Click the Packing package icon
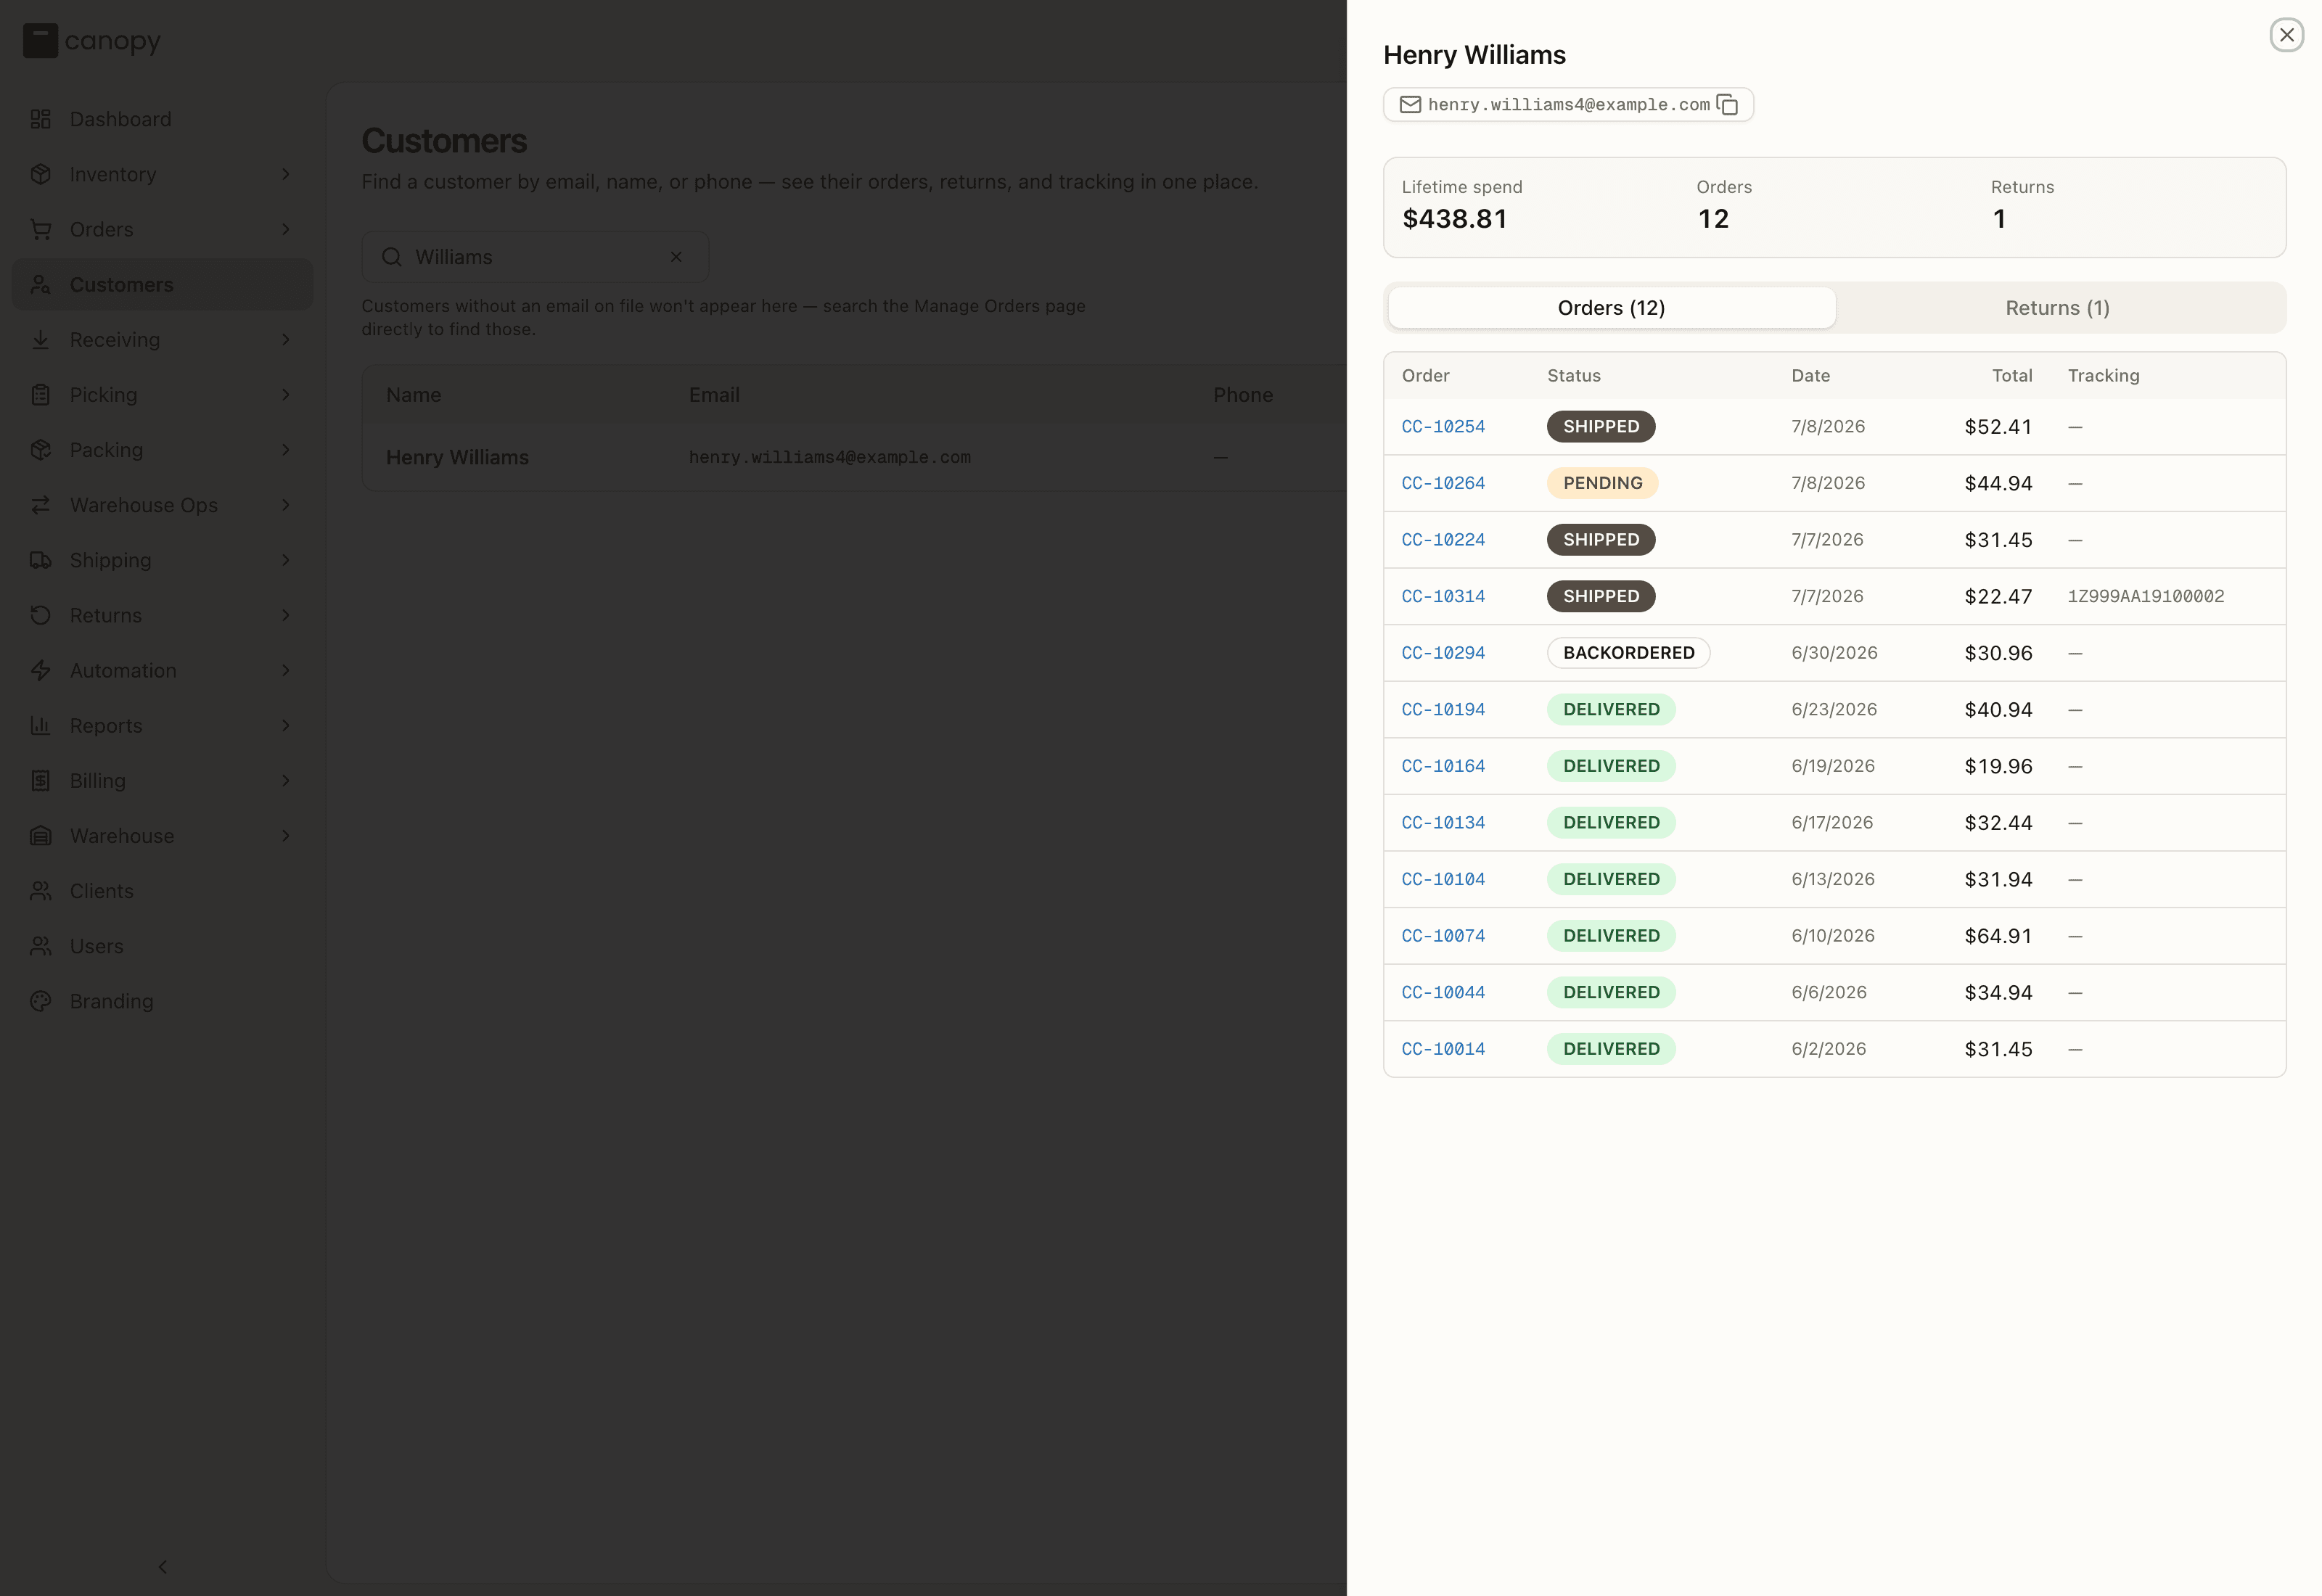Screen dimensions: 2322x1596 tap(40, 450)
